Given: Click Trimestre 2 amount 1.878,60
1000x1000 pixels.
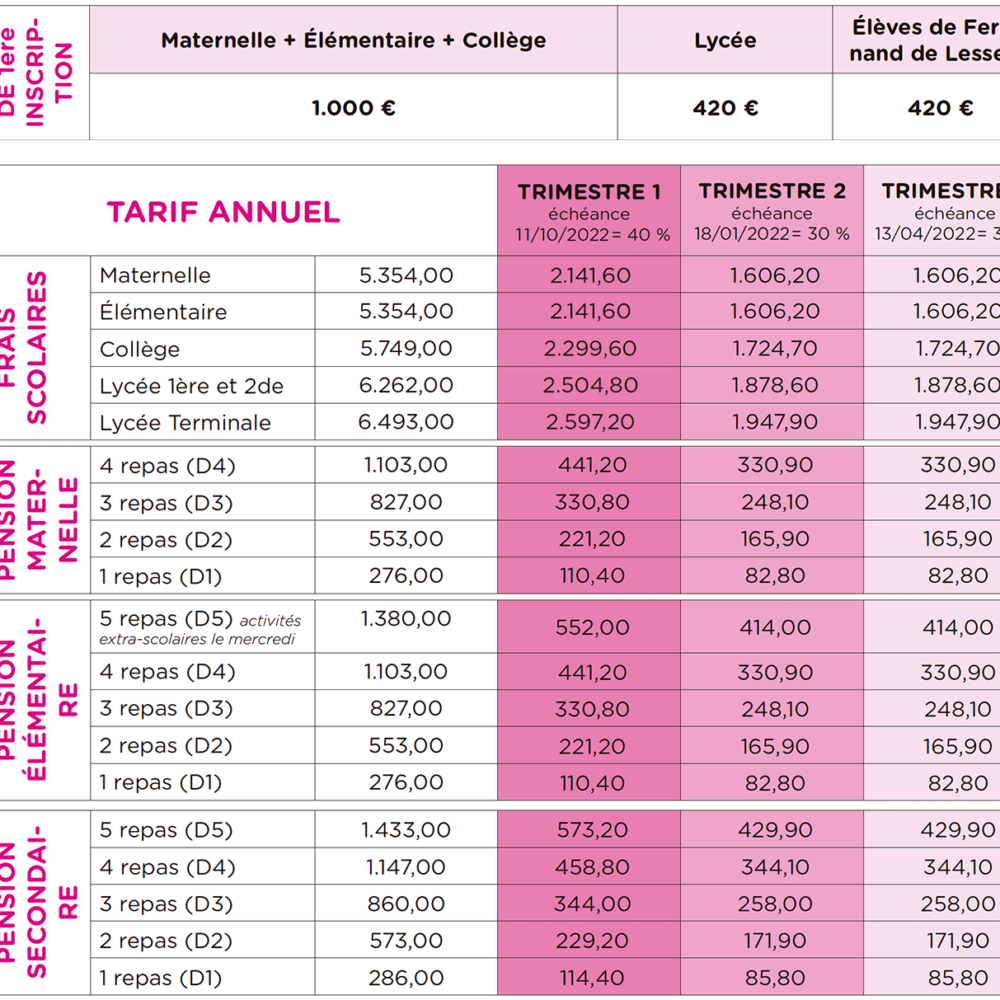Looking at the screenshot, I should tap(771, 386).
